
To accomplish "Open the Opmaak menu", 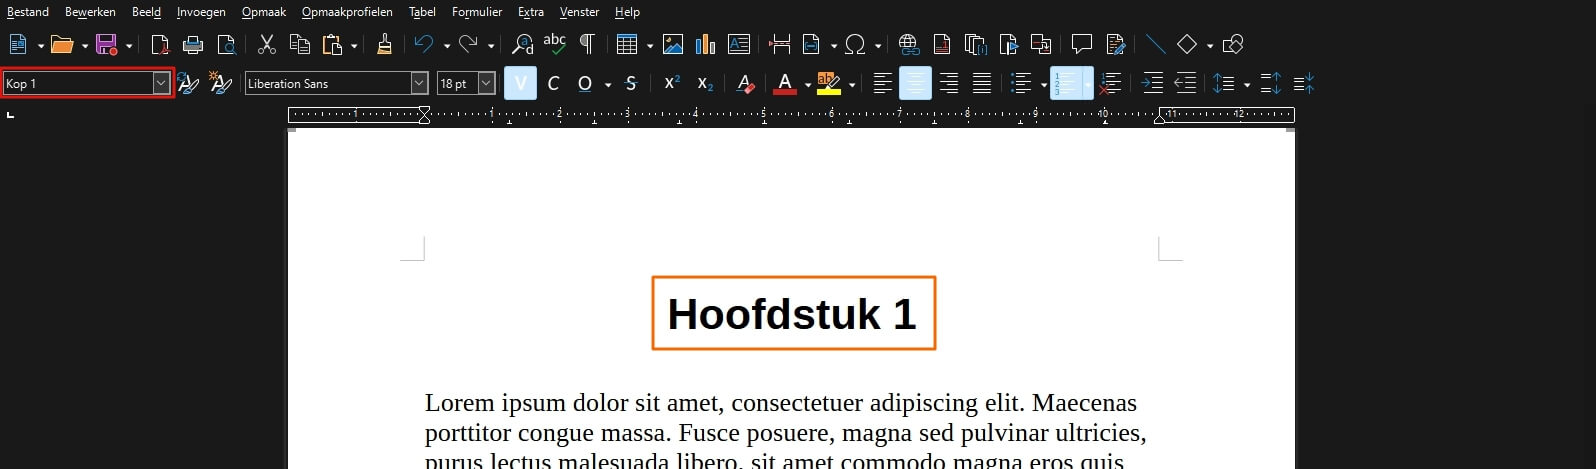I will 263,12.
